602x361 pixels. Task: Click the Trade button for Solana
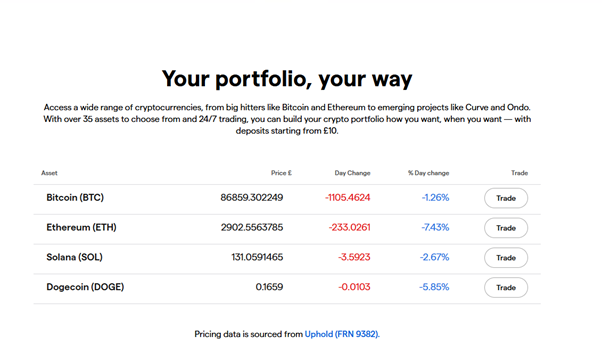coord(506,258)
